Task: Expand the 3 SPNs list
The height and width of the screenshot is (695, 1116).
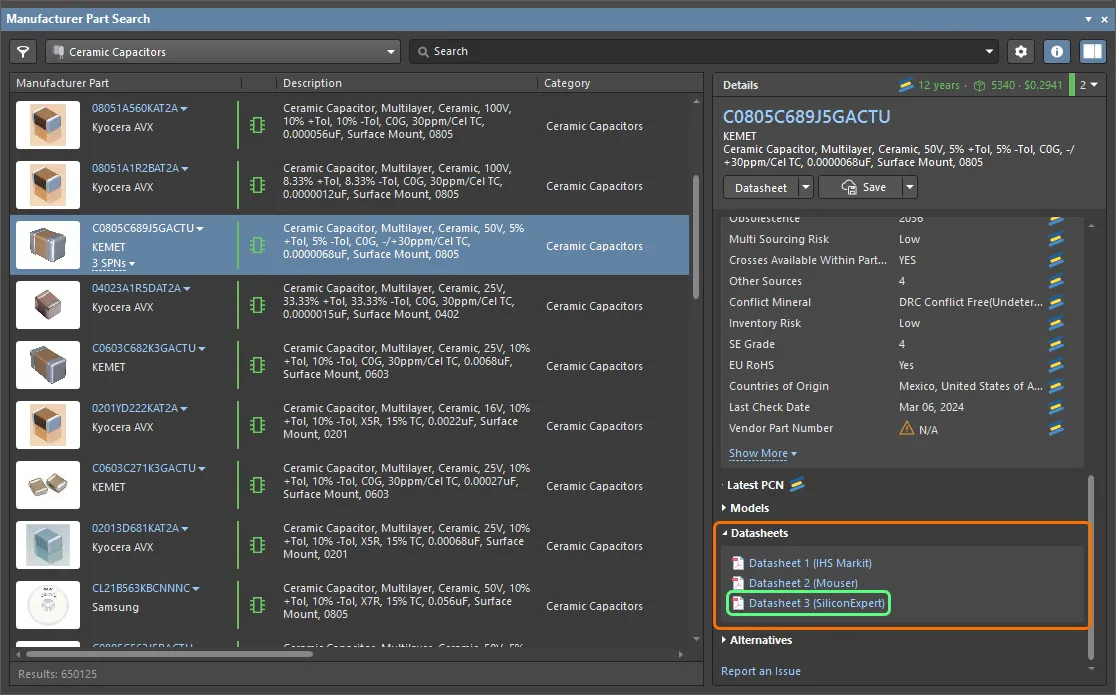Action: pyautogui.click(x=113, y=264)
